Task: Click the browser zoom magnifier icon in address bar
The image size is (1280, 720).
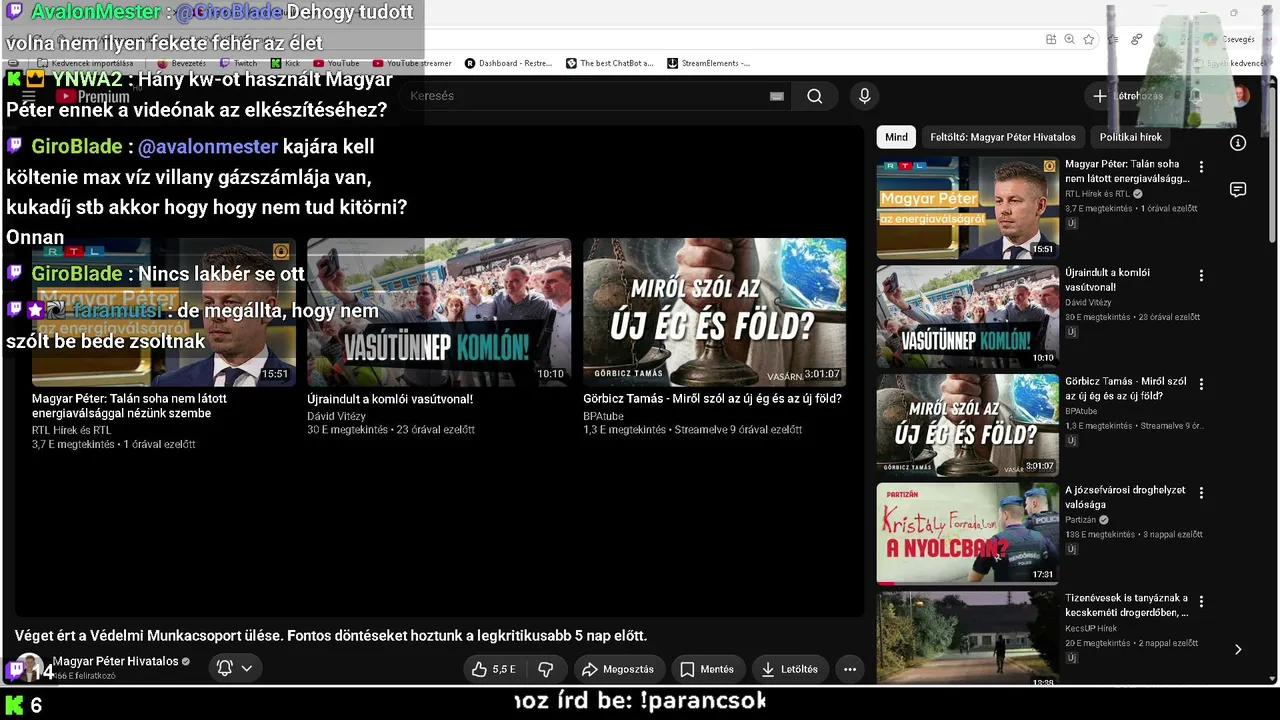Action: (1069, 39)
